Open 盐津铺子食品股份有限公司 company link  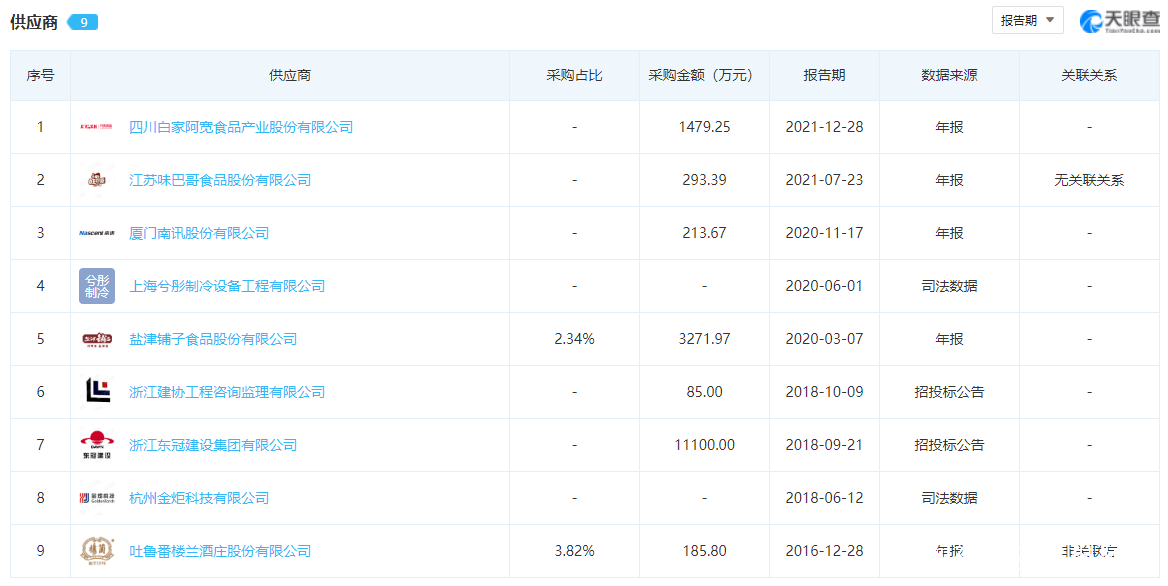click(x=213, y=339)
